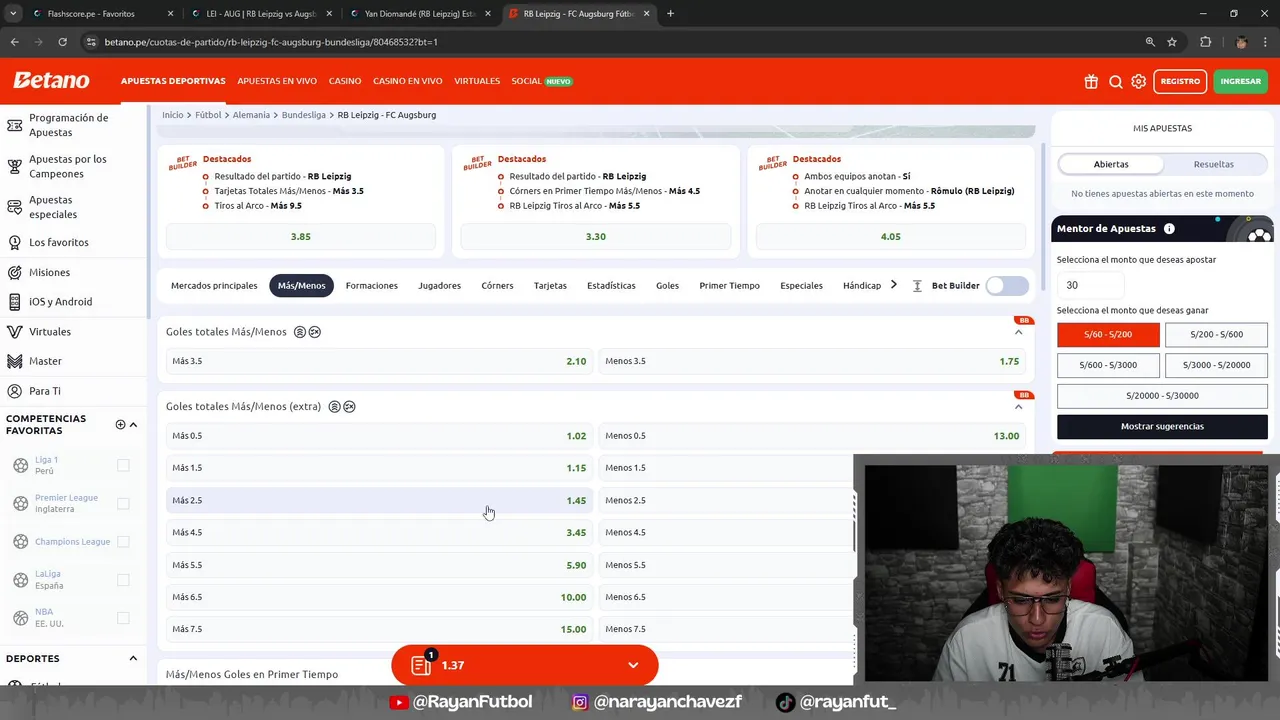Select S/60 - S/200 winnings range
1280x720 pixels.
(1108, 334)
